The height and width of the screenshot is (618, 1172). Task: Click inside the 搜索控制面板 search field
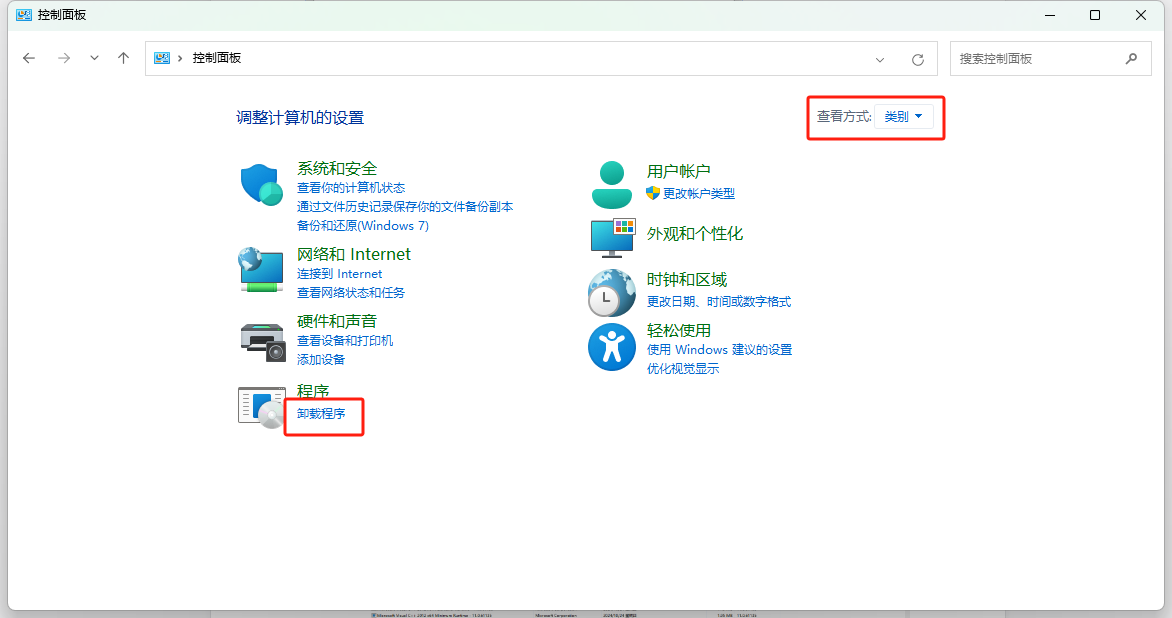1040,58
